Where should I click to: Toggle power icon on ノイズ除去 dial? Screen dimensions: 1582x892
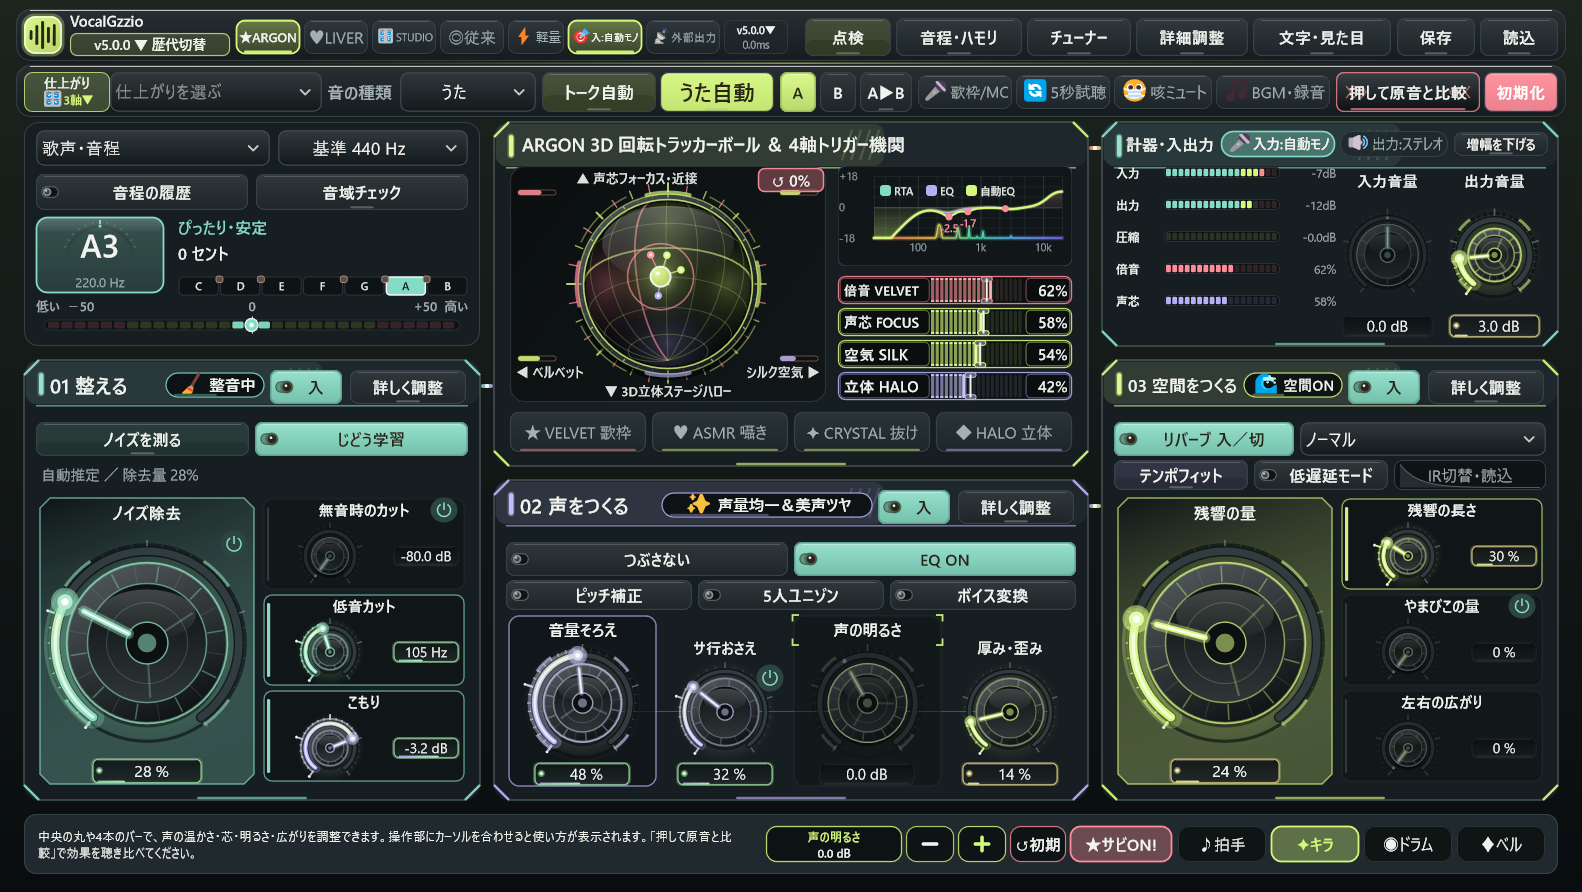pyautogui.click(x=234, y=543)
